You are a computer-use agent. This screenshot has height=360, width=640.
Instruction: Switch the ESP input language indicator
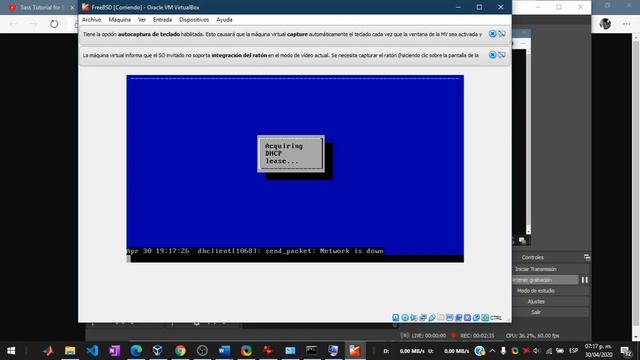coord(573,351)
